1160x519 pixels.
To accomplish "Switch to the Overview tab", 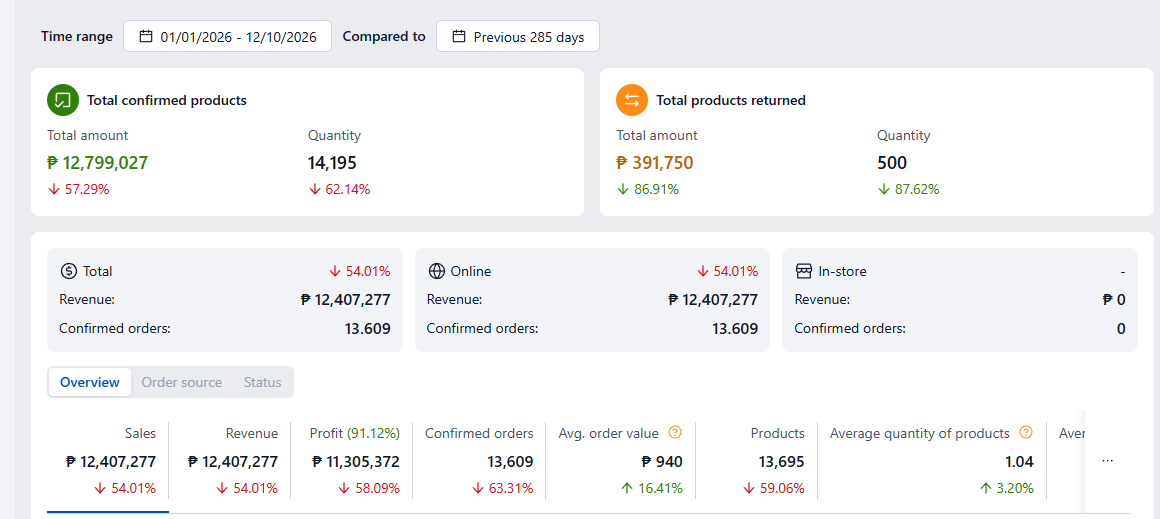I will tap(90, 382).
